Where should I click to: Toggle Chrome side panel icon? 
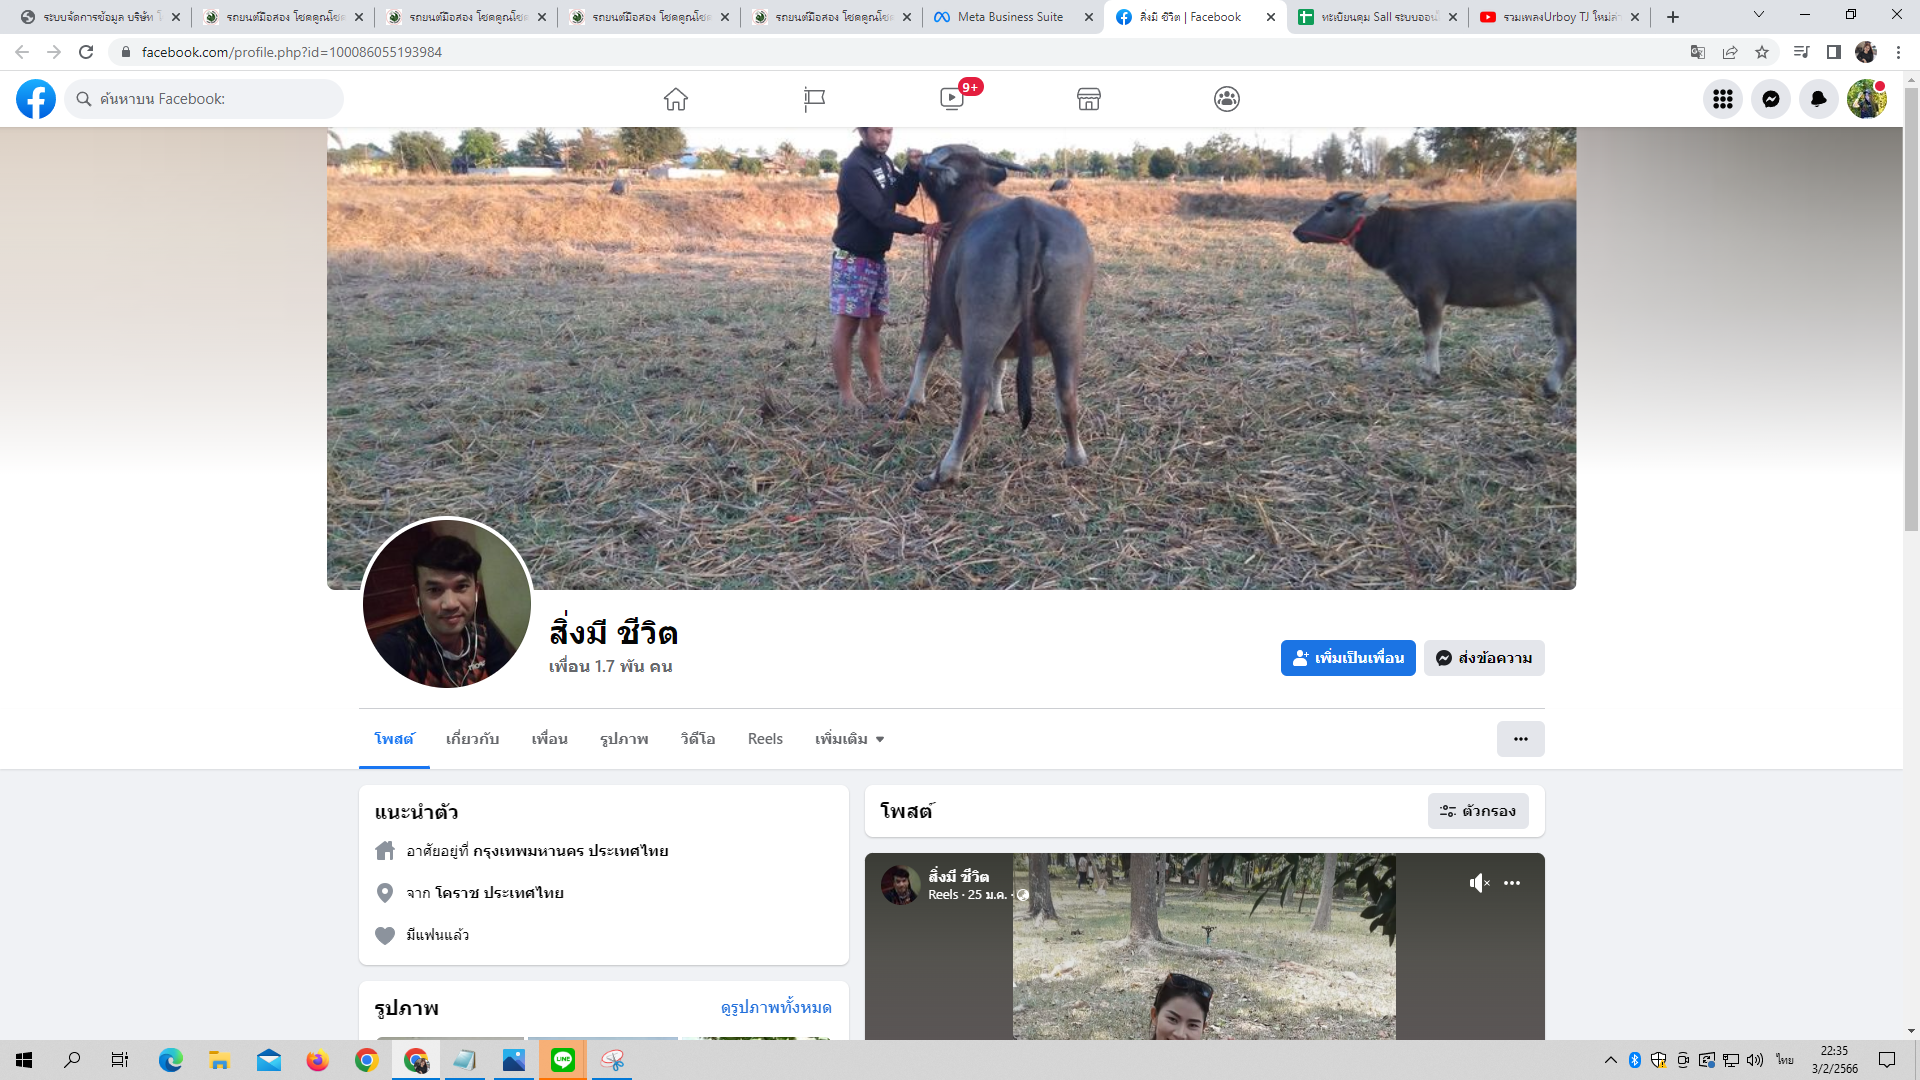tap(1834, 52)
